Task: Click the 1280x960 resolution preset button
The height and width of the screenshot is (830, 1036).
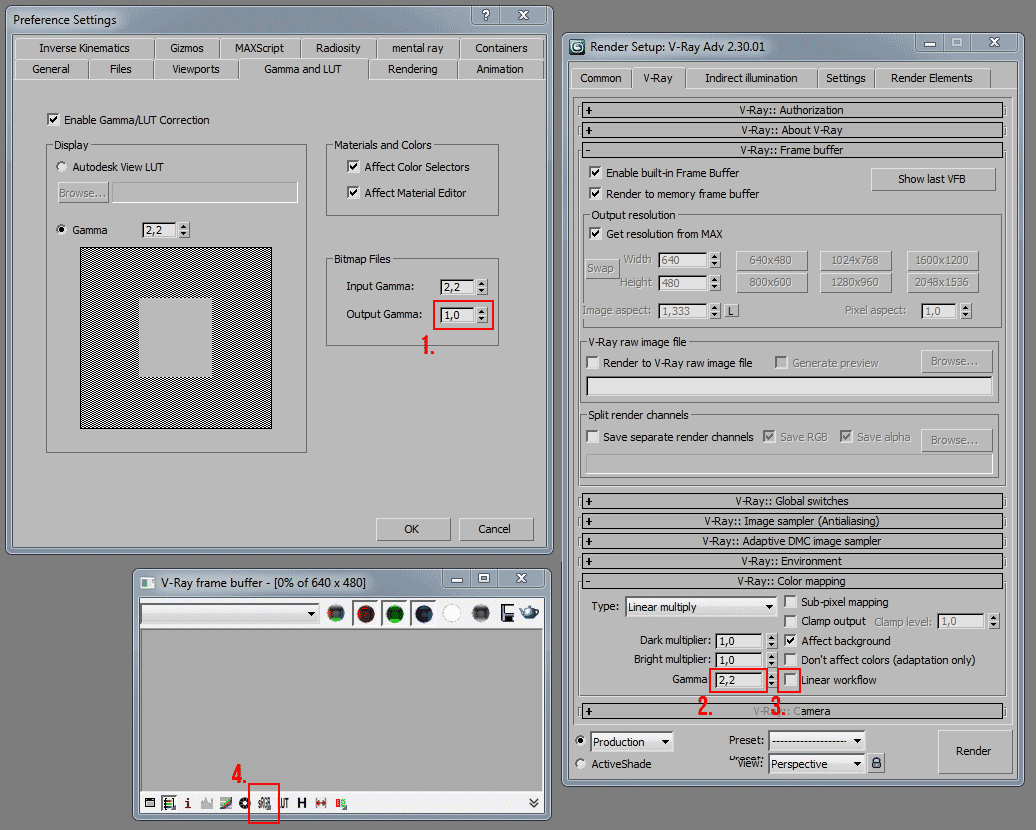Action: 856,282
